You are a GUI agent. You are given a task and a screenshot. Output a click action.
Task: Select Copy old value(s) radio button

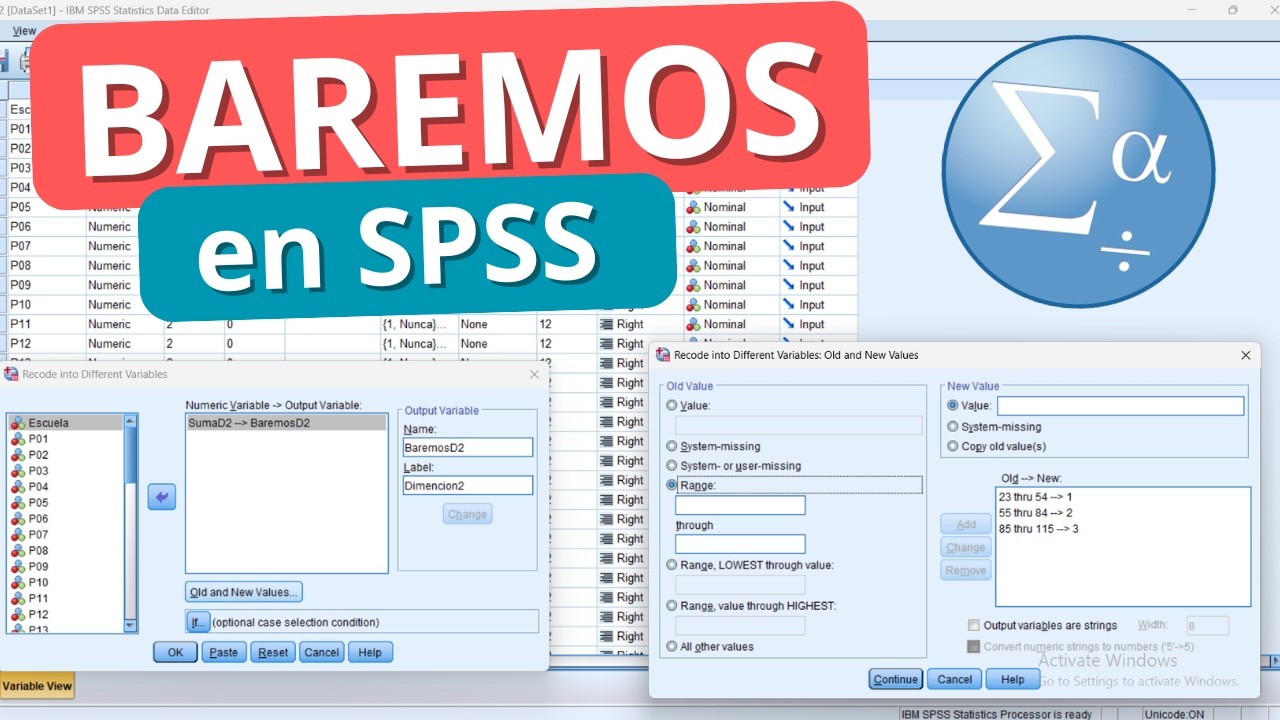click(x=953, y=447)
